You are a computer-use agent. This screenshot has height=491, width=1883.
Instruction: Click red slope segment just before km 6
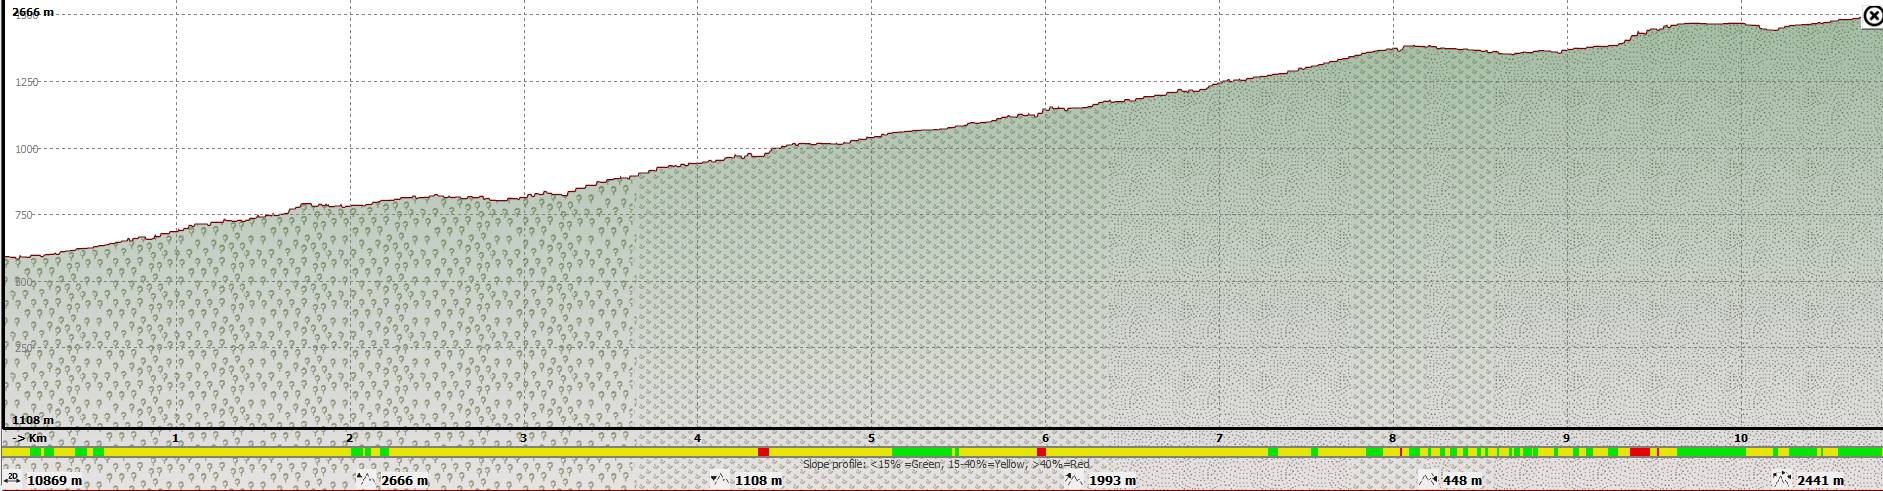coord(1041,453)
